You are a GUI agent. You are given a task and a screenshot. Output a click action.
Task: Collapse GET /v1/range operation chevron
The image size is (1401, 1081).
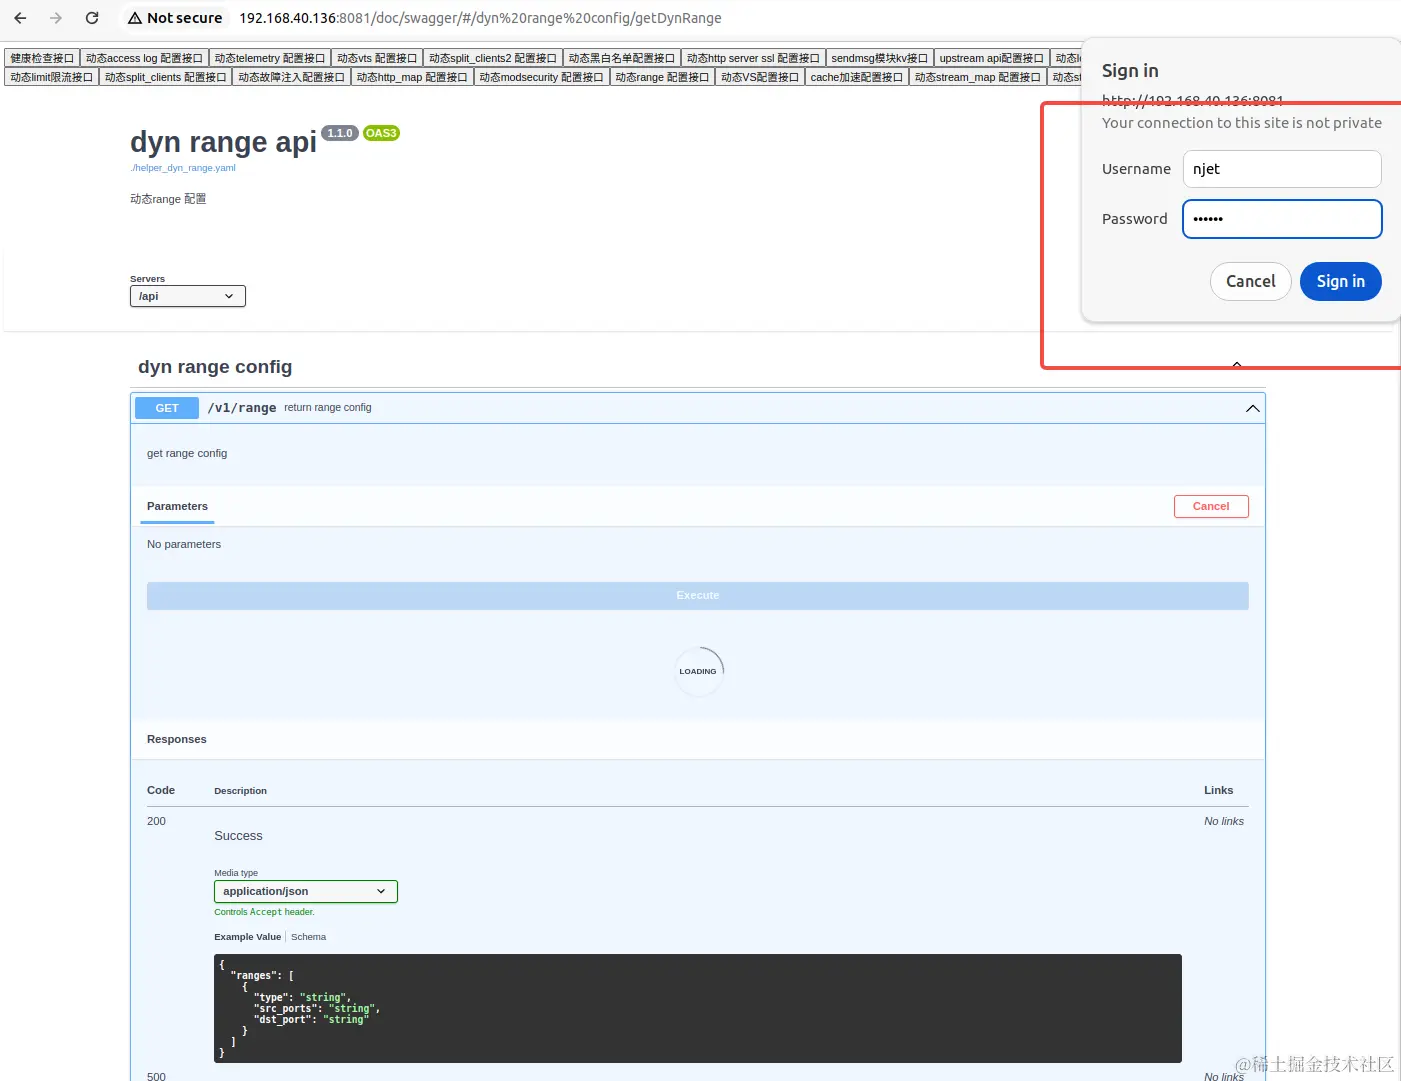(x=1252, y=408)
